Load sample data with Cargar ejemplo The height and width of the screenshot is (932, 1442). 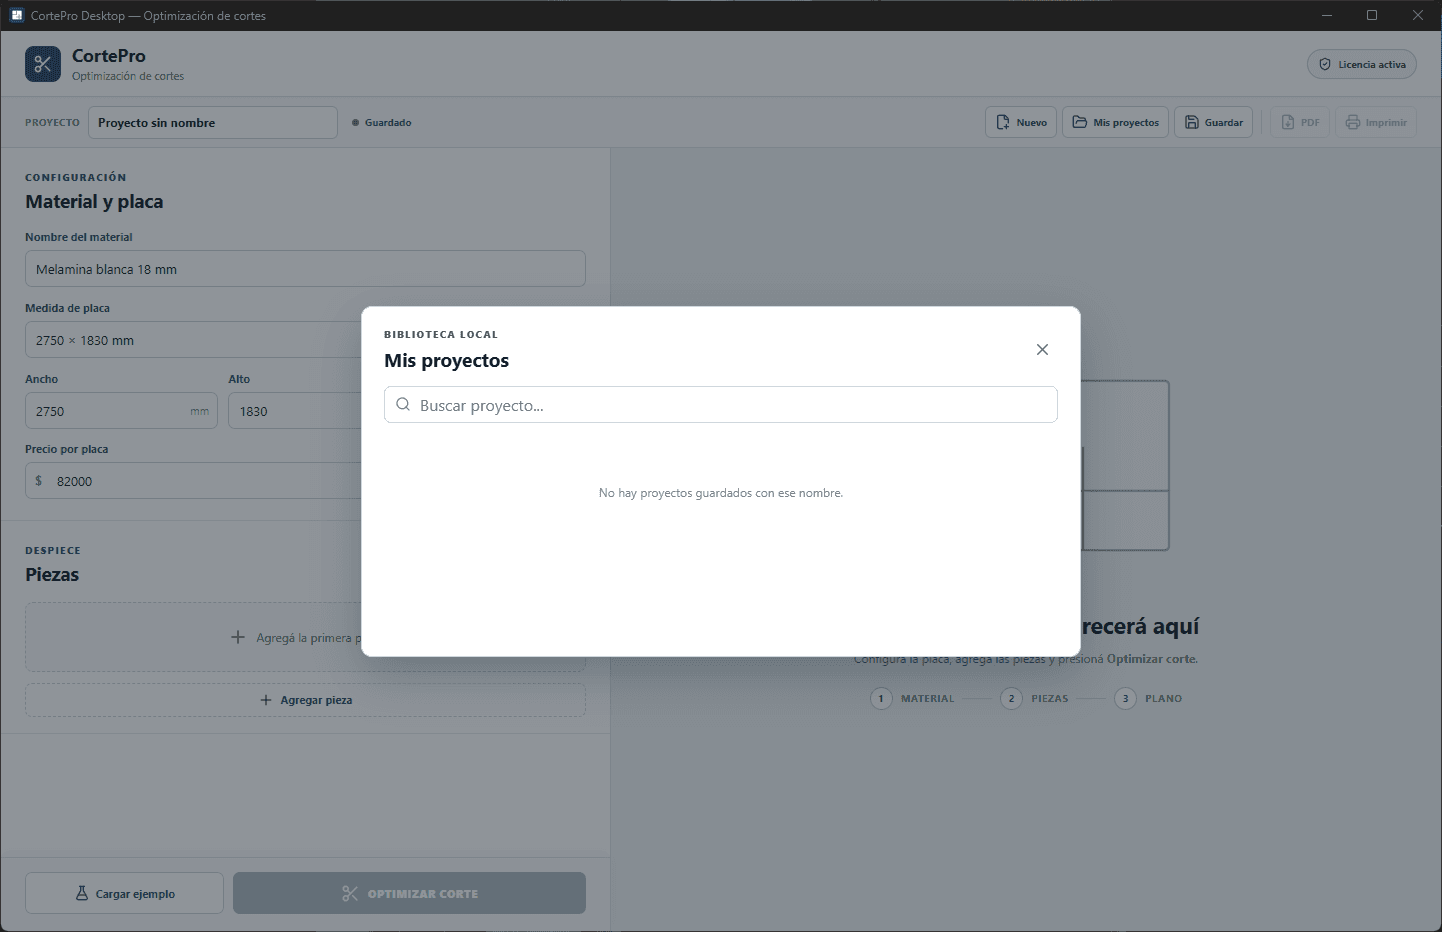124,893
